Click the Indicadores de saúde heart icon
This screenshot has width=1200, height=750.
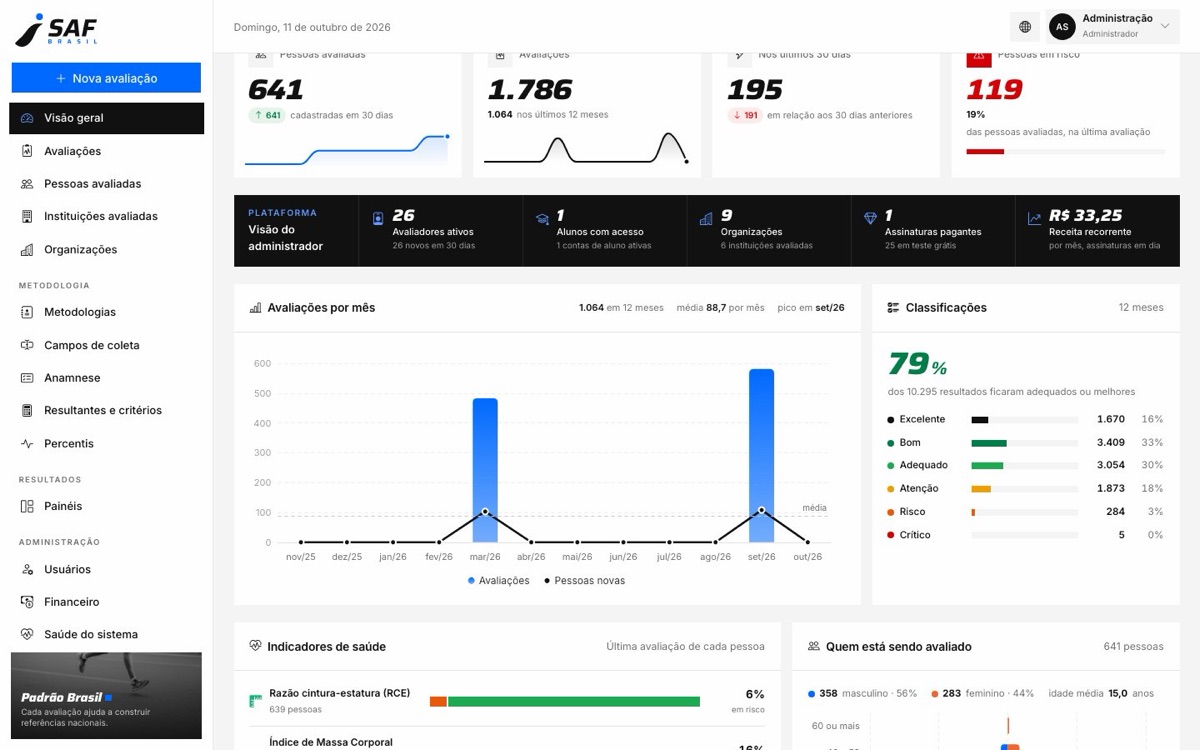(x=255, y=646)
